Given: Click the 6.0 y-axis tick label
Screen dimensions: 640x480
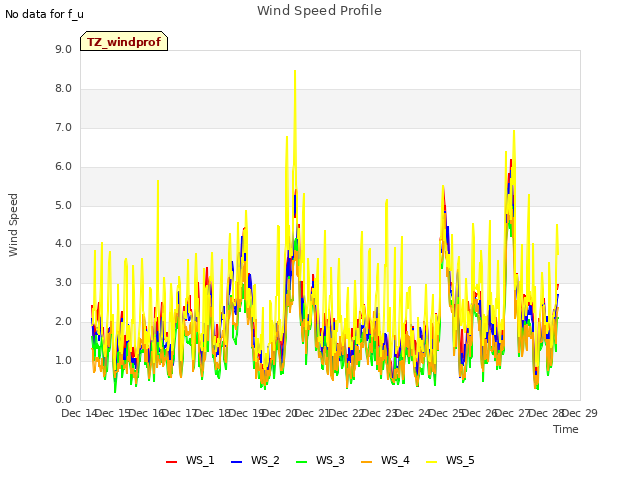Looking at the screenshot, I should pos(63,167).
